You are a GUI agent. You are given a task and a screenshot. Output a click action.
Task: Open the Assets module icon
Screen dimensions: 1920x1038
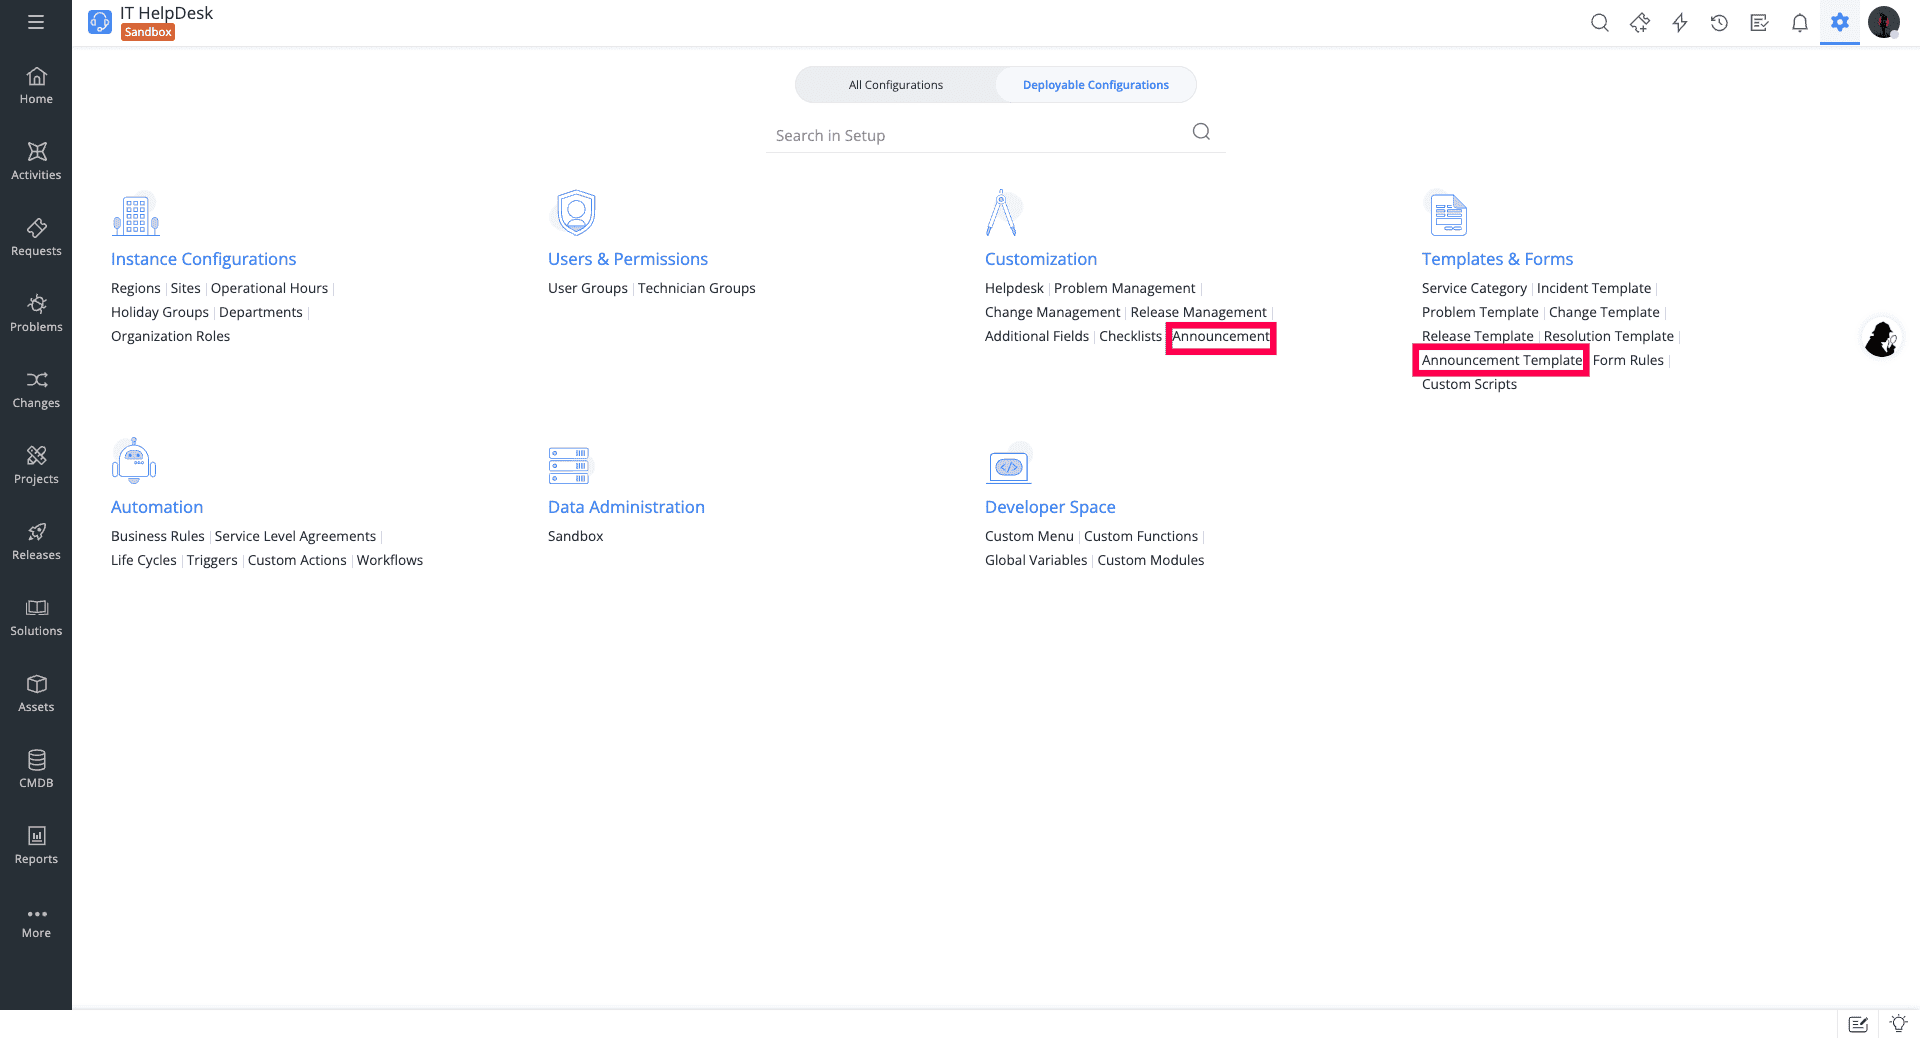click(x=36, y=692)
